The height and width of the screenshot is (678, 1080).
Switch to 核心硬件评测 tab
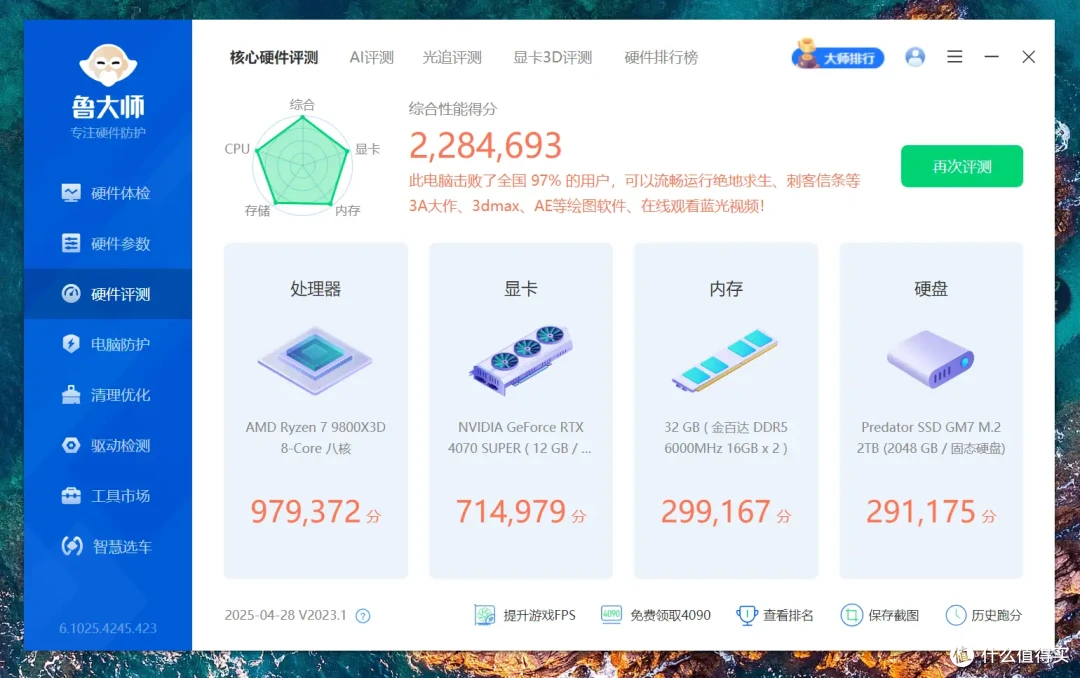pyautogui.click(x=274, y=57)
